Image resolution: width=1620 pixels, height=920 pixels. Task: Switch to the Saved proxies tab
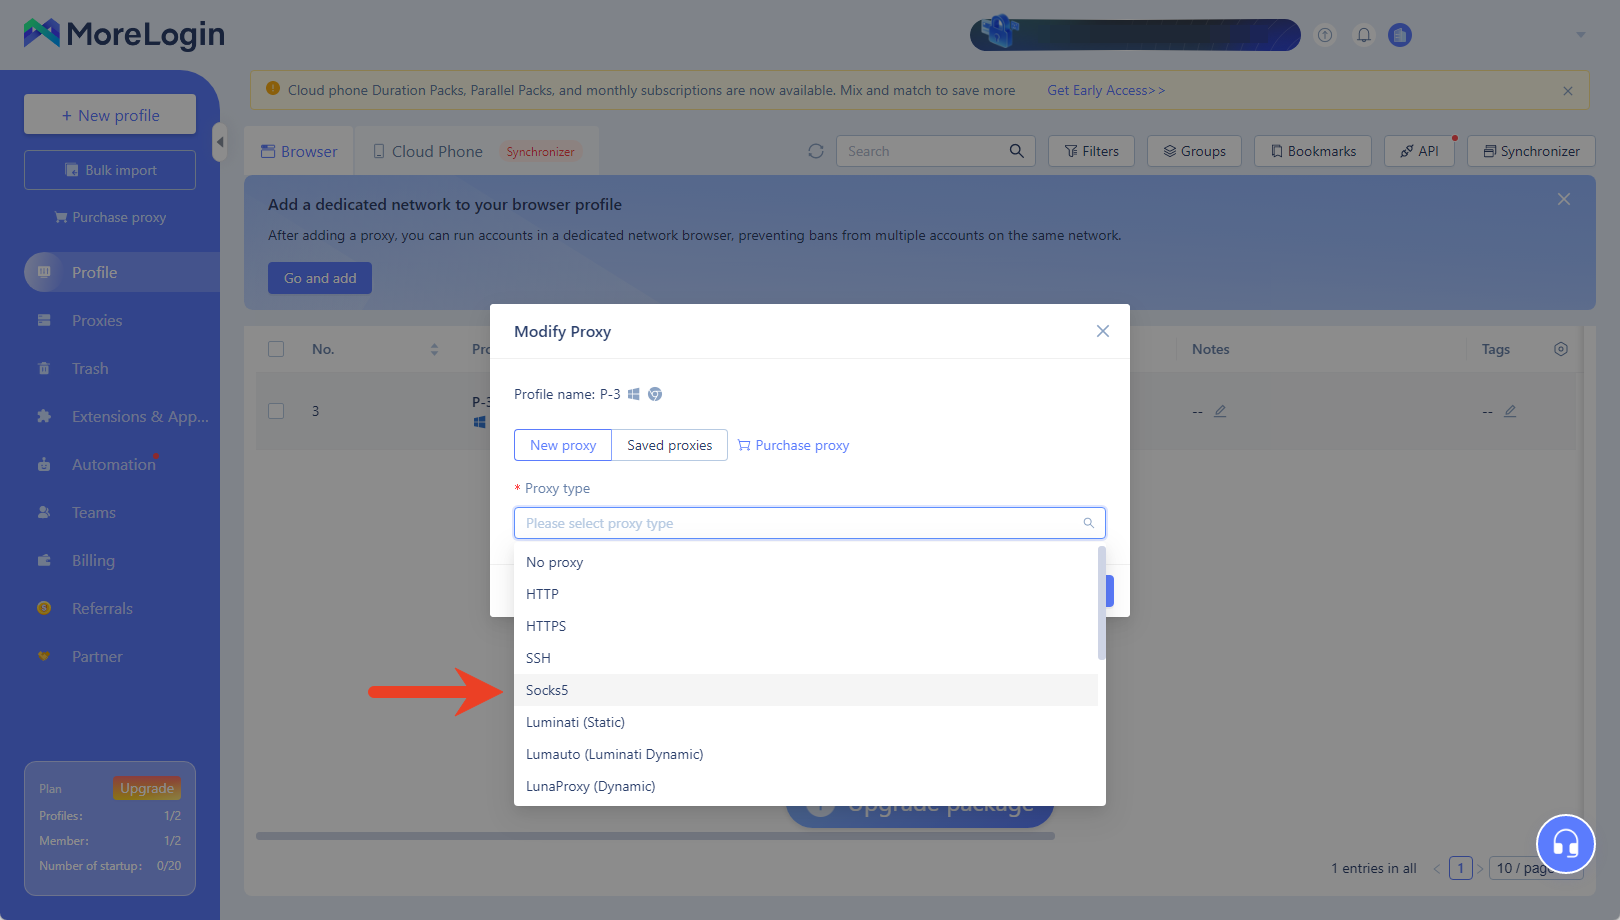click(669, 445)
